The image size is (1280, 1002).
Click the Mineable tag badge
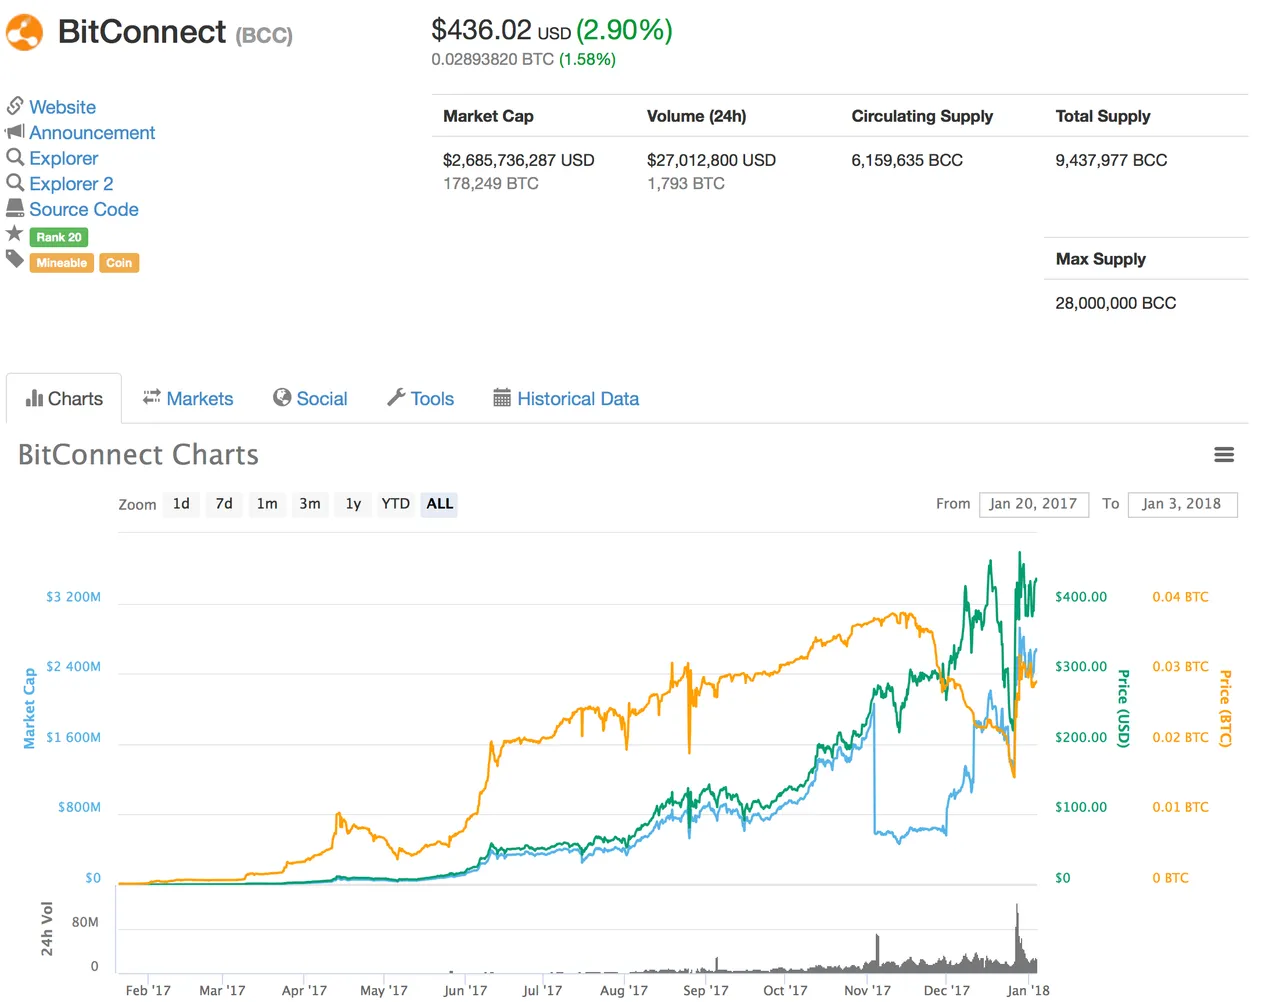pyautogui.click(x=62, y=263)
